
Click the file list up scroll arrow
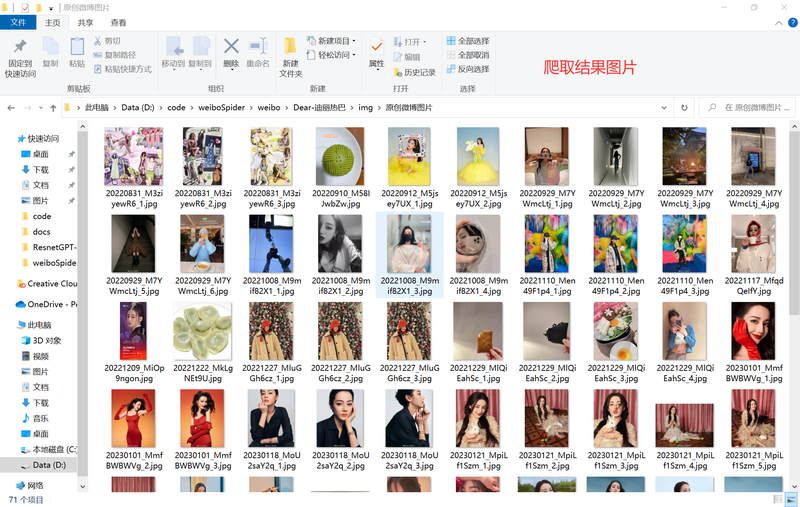[794, 125]
